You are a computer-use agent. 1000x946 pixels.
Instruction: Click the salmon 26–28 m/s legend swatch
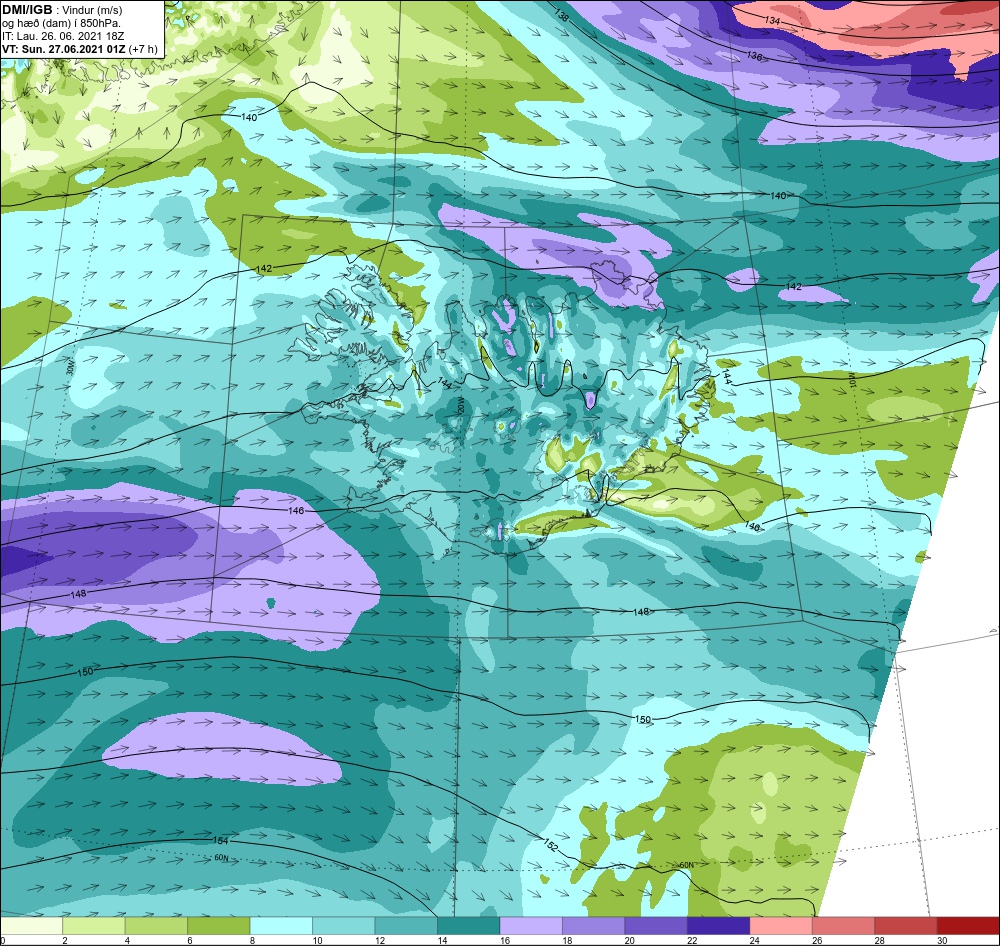pos(844,926)
